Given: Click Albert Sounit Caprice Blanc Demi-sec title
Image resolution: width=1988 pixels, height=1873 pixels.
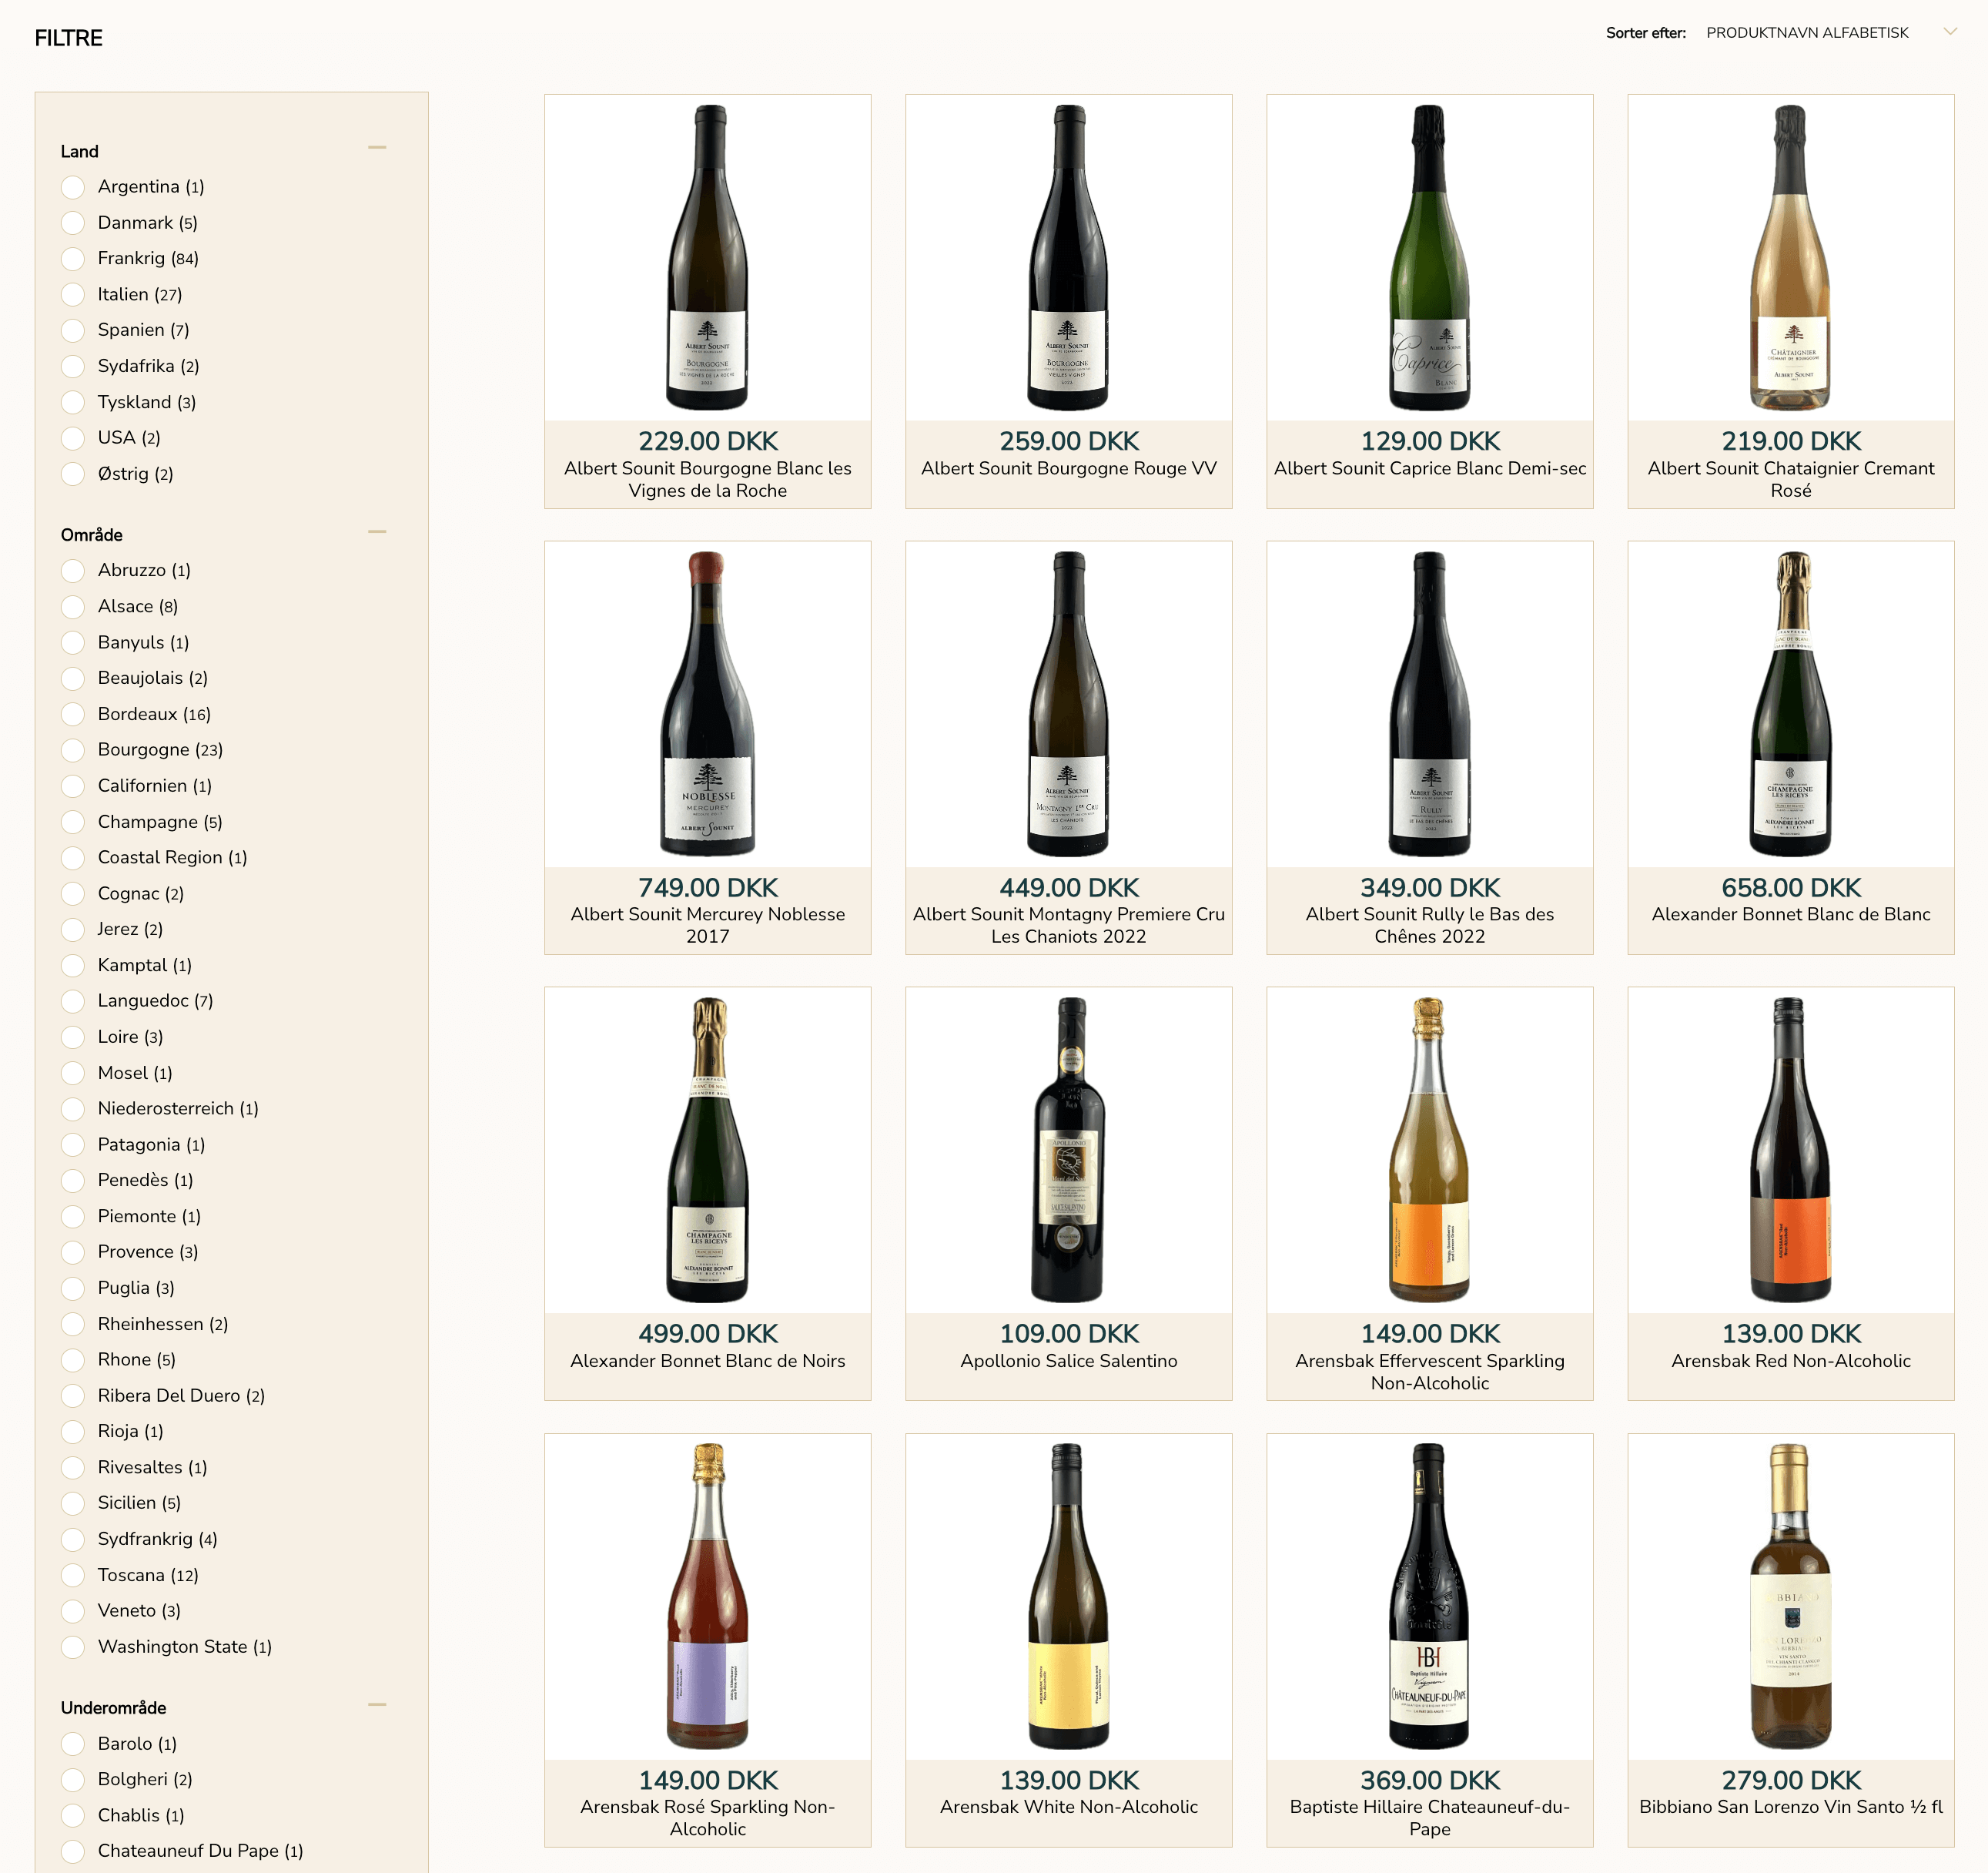Looking at the screenshot, I should tap(1430, 468).
